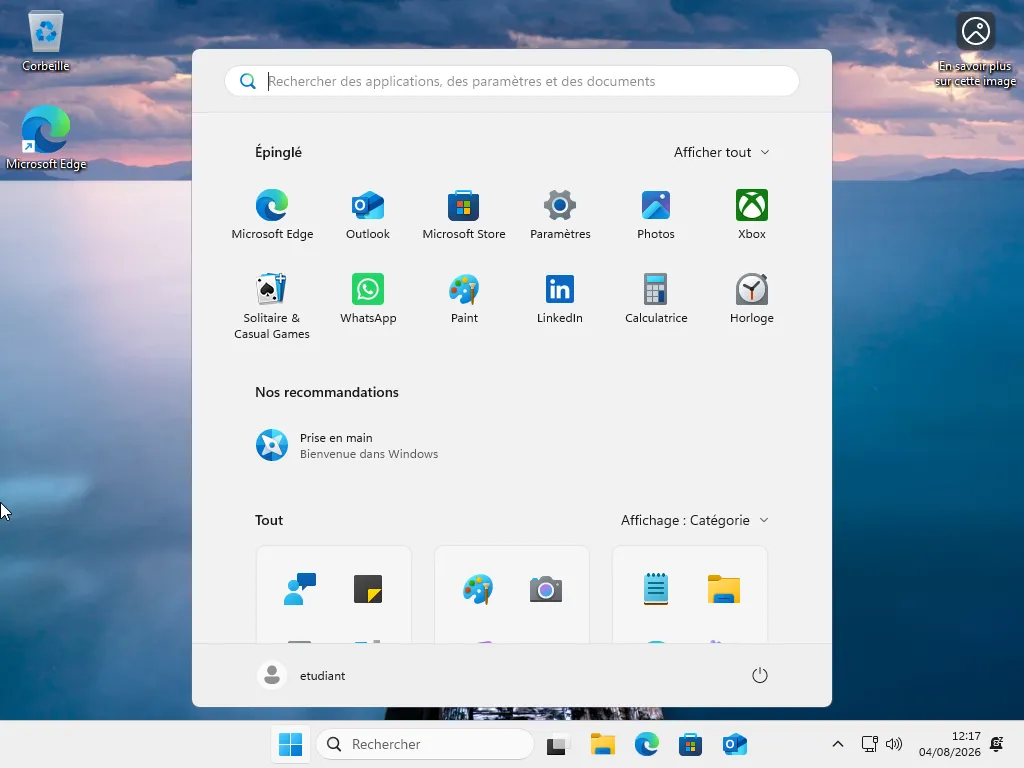Launch Outlook from pinned apps

pyautogui.click(x=368, y=215)
